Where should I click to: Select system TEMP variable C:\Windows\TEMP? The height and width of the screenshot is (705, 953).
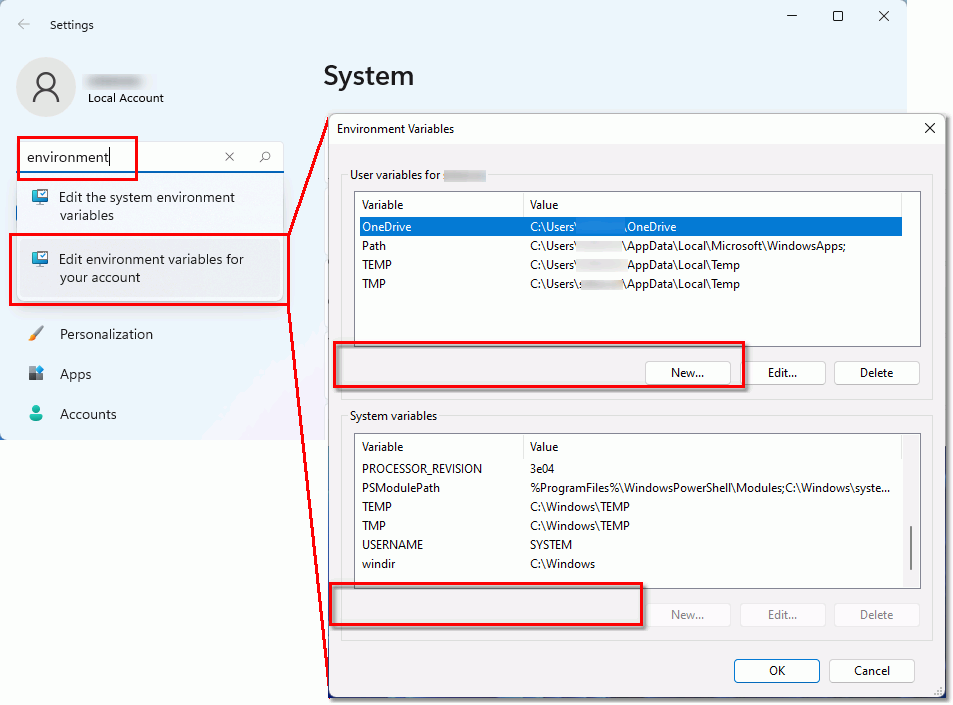[630, 506]
